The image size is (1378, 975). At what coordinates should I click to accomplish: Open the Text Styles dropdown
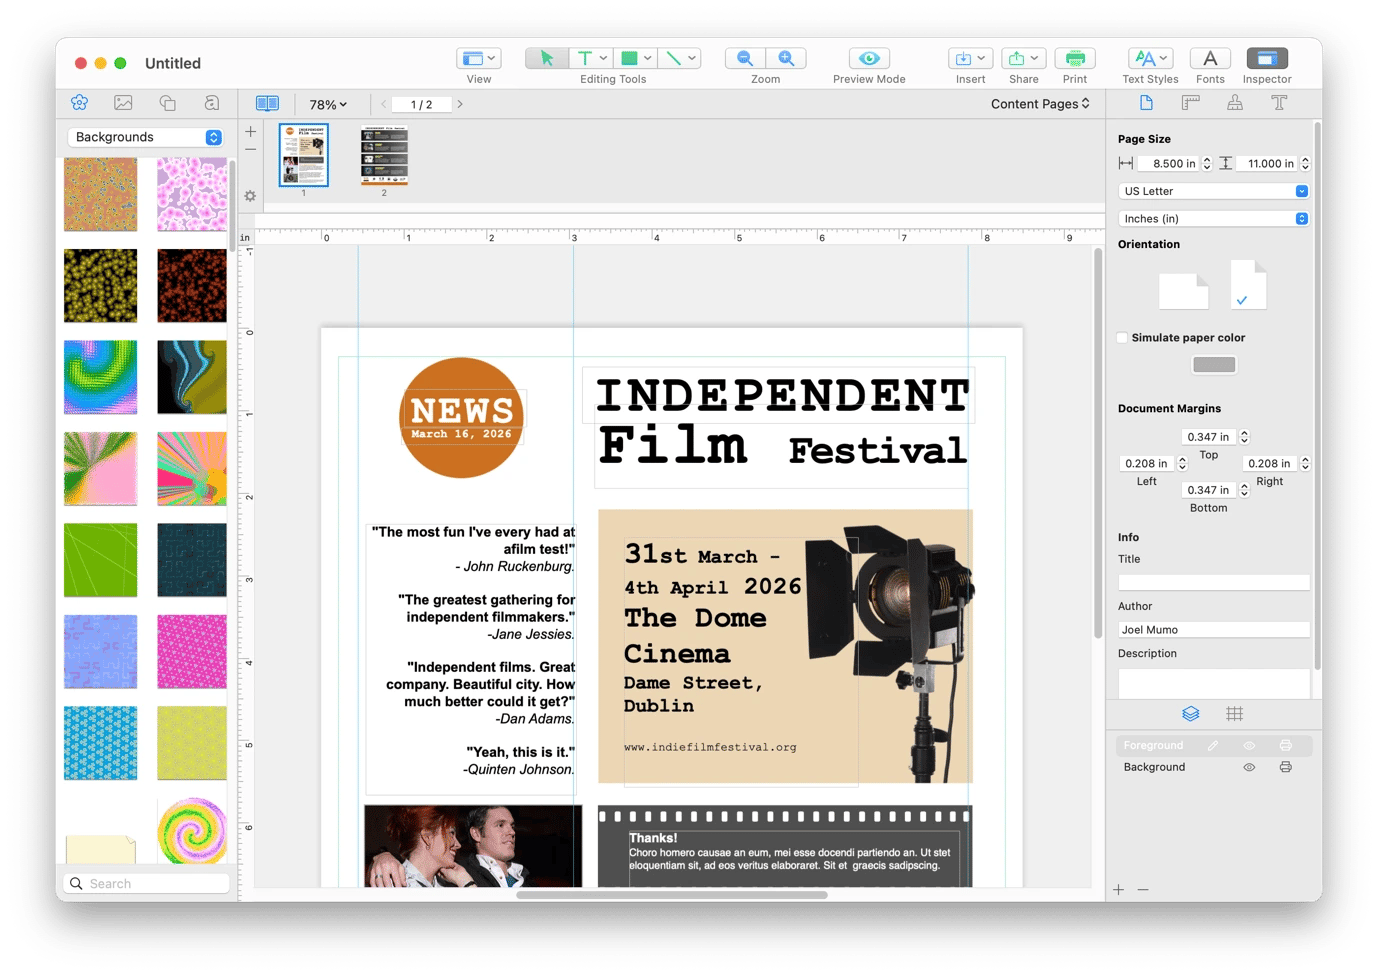click(1150, 58)
